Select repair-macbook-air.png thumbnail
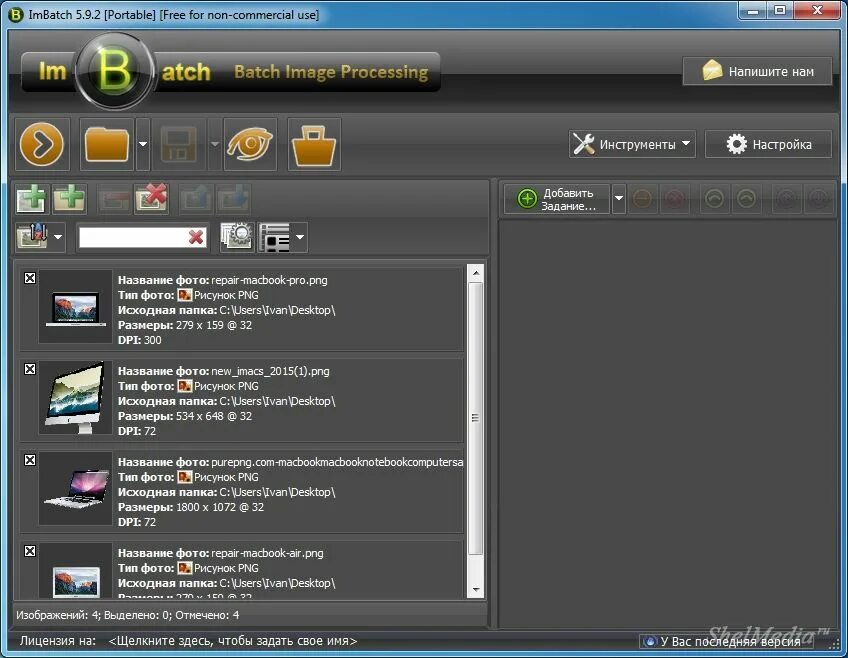This screenshot has width=848, height=658. (76, 571)
